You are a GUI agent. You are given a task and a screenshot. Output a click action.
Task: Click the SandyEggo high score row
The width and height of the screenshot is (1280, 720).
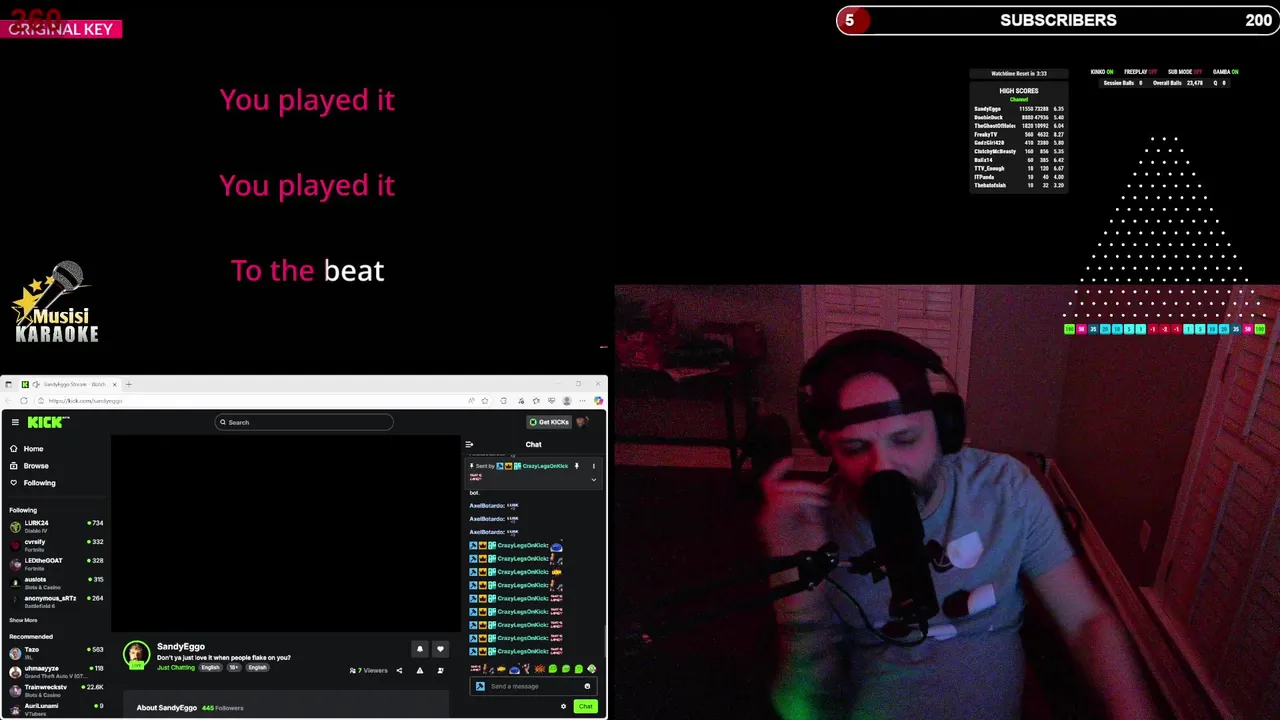(1019, 109)
